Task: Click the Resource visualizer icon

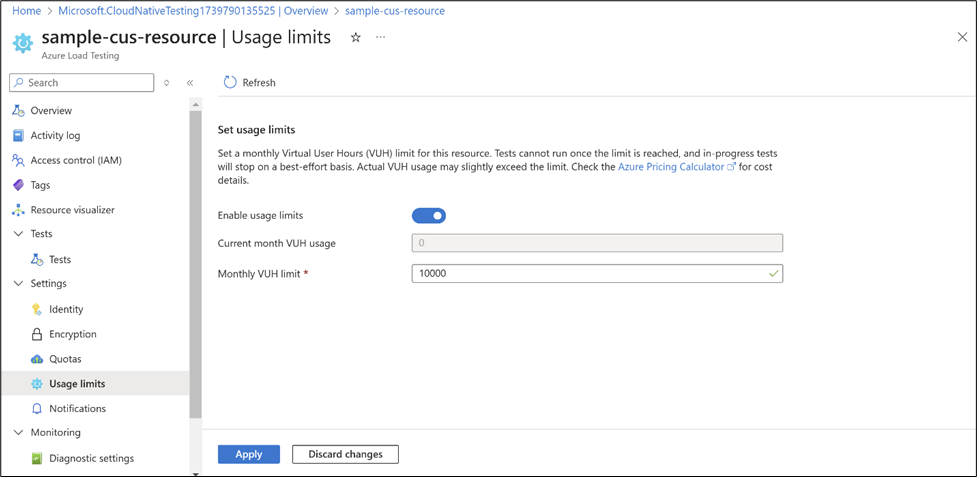Action: (18, 210)
